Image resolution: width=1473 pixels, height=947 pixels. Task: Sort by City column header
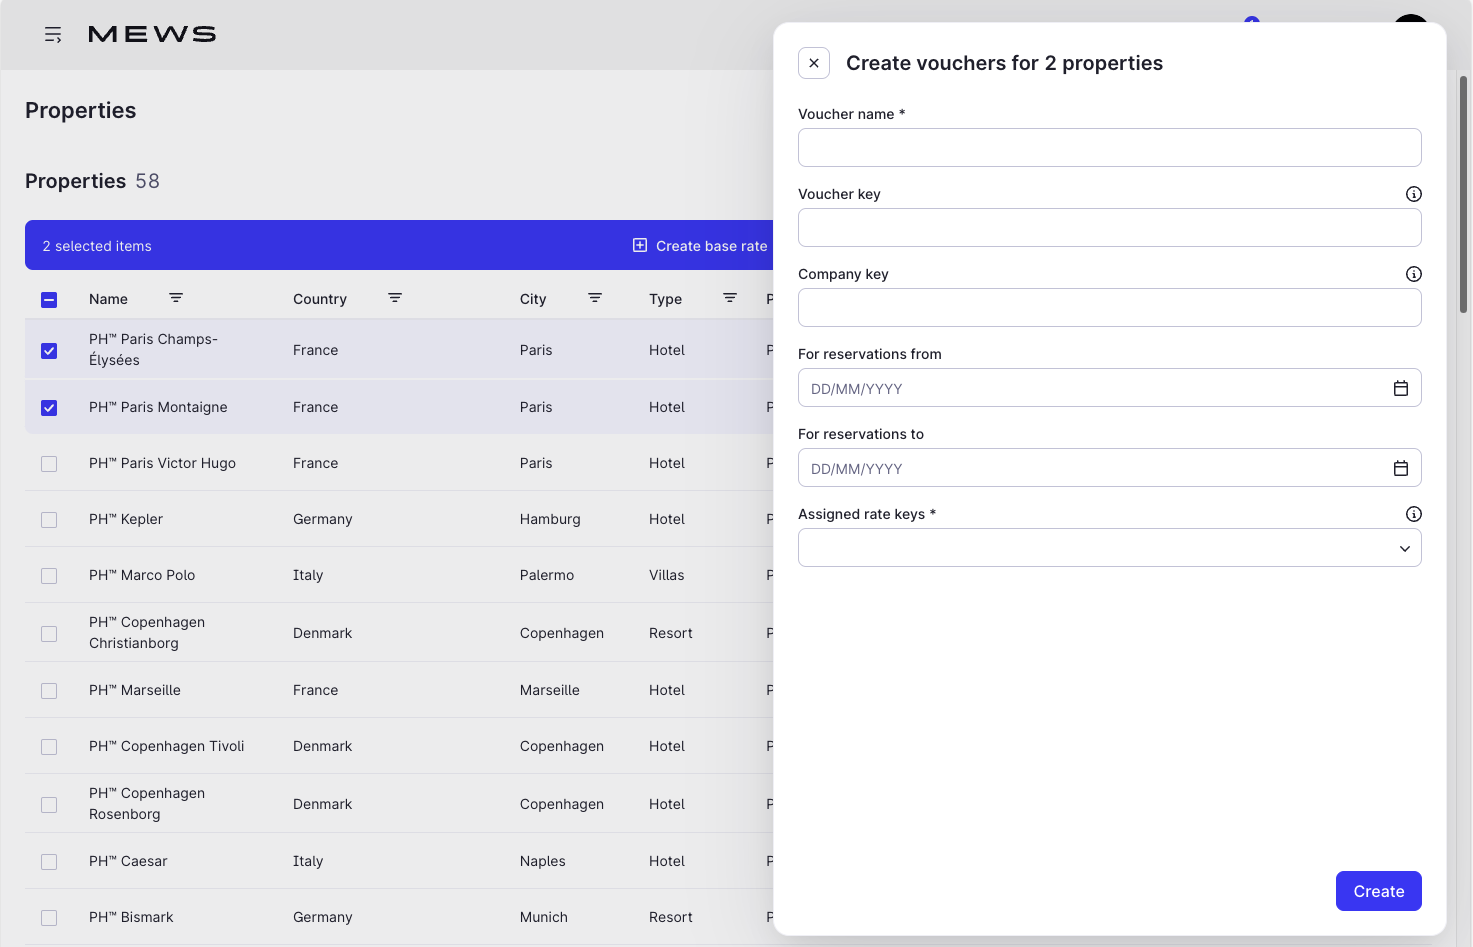533,299
